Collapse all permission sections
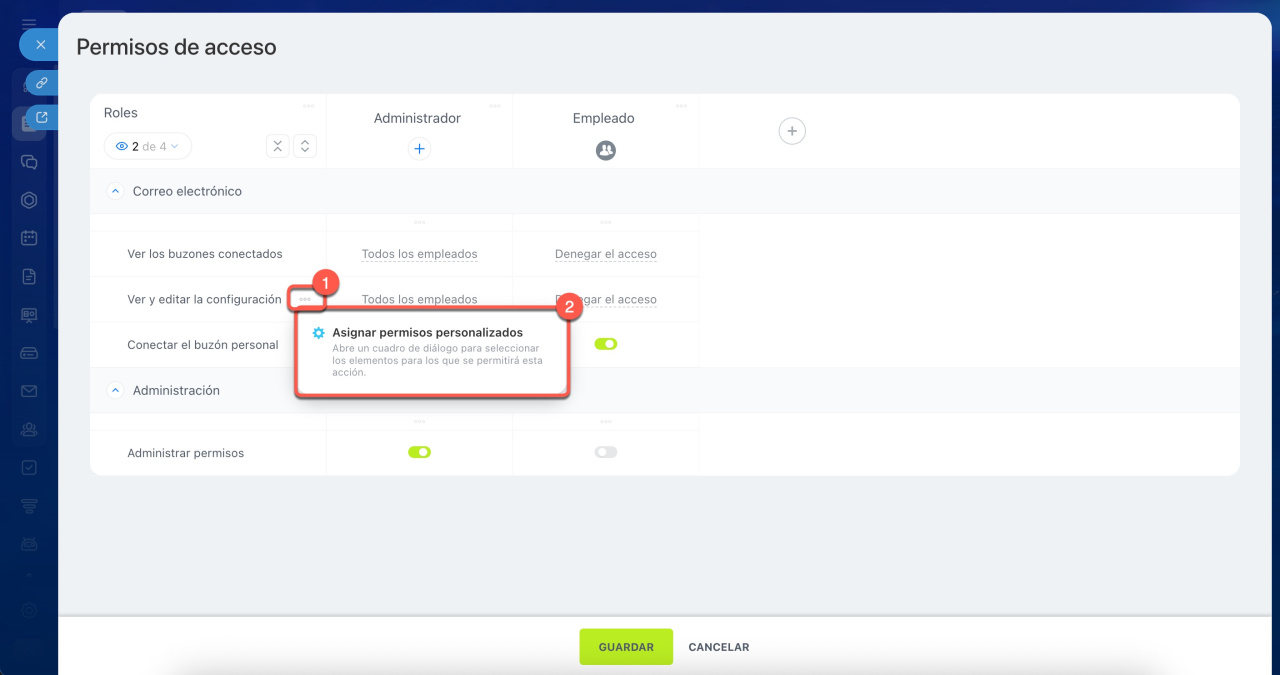Screen dimensions: 1280x675 pos(277,146)
